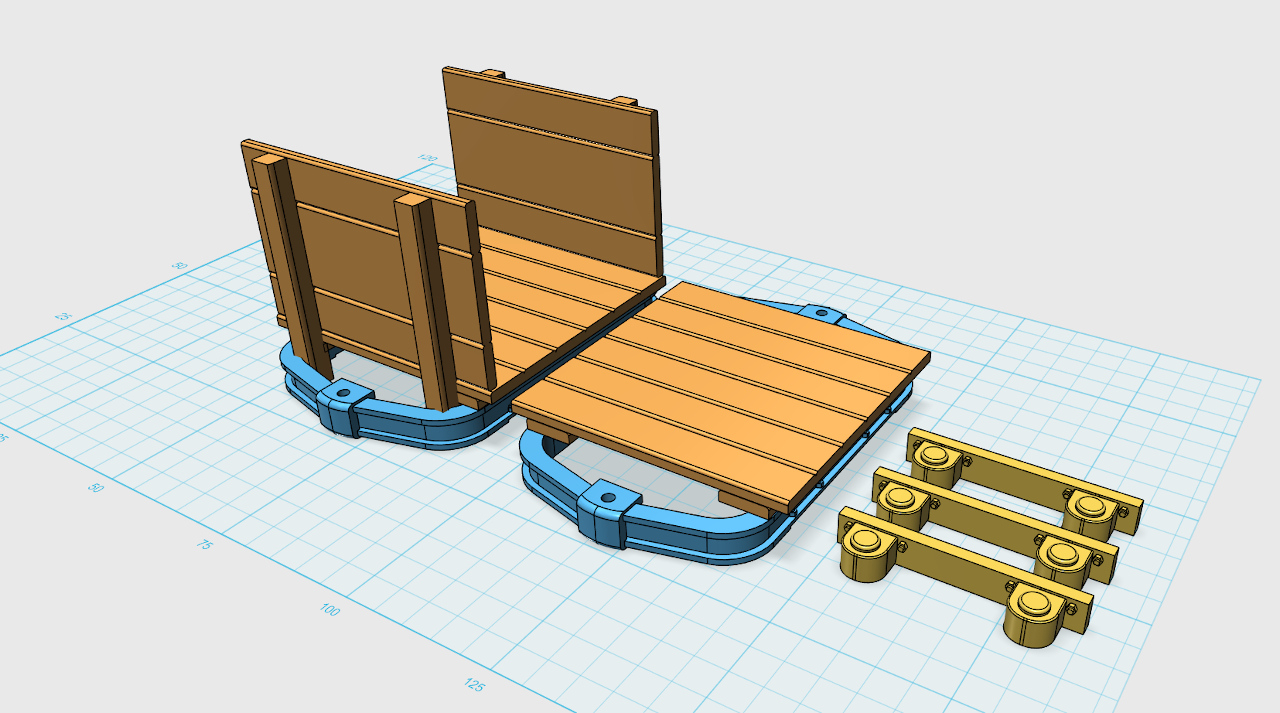Screen dimensions: 1280x713
Task: Click the "125" grid ruler label
Action: (474, 684)
